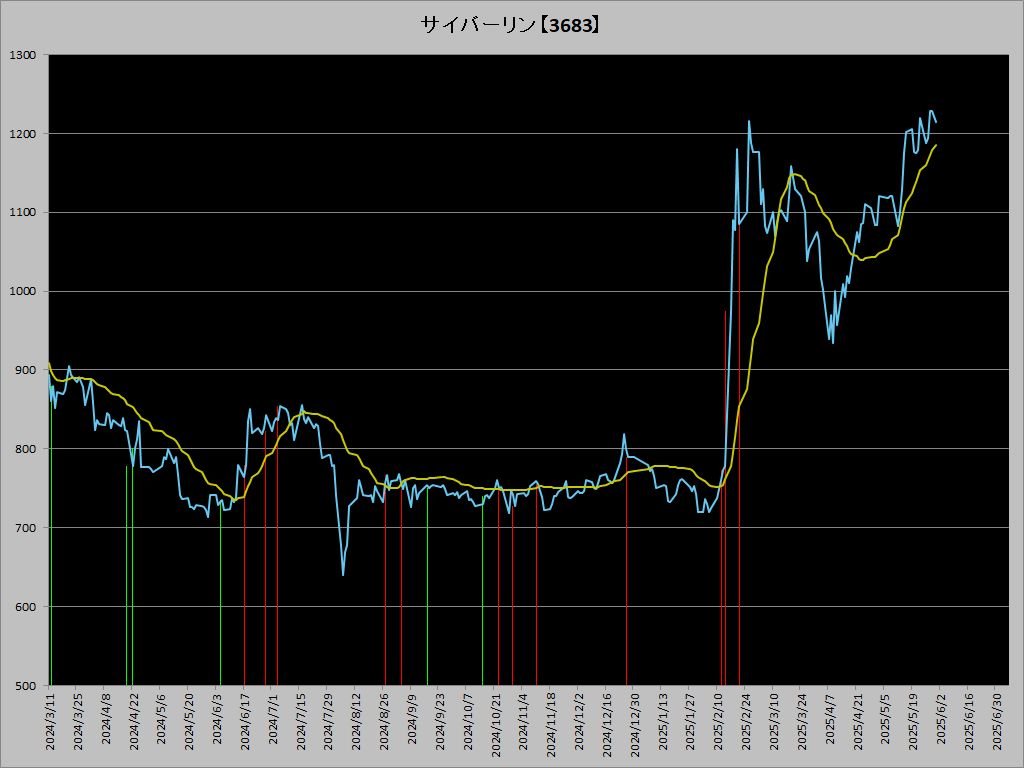Click the 2024/5/6 date label
Screen dimensions: 1024x768
click(x=161, y=717)
